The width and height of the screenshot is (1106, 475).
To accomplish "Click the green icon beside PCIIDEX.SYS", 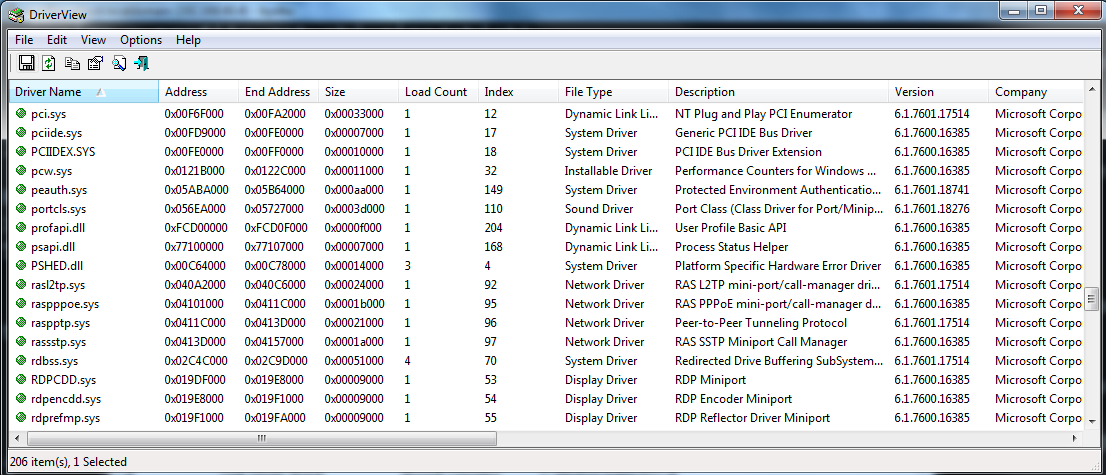I will (21, 152).
